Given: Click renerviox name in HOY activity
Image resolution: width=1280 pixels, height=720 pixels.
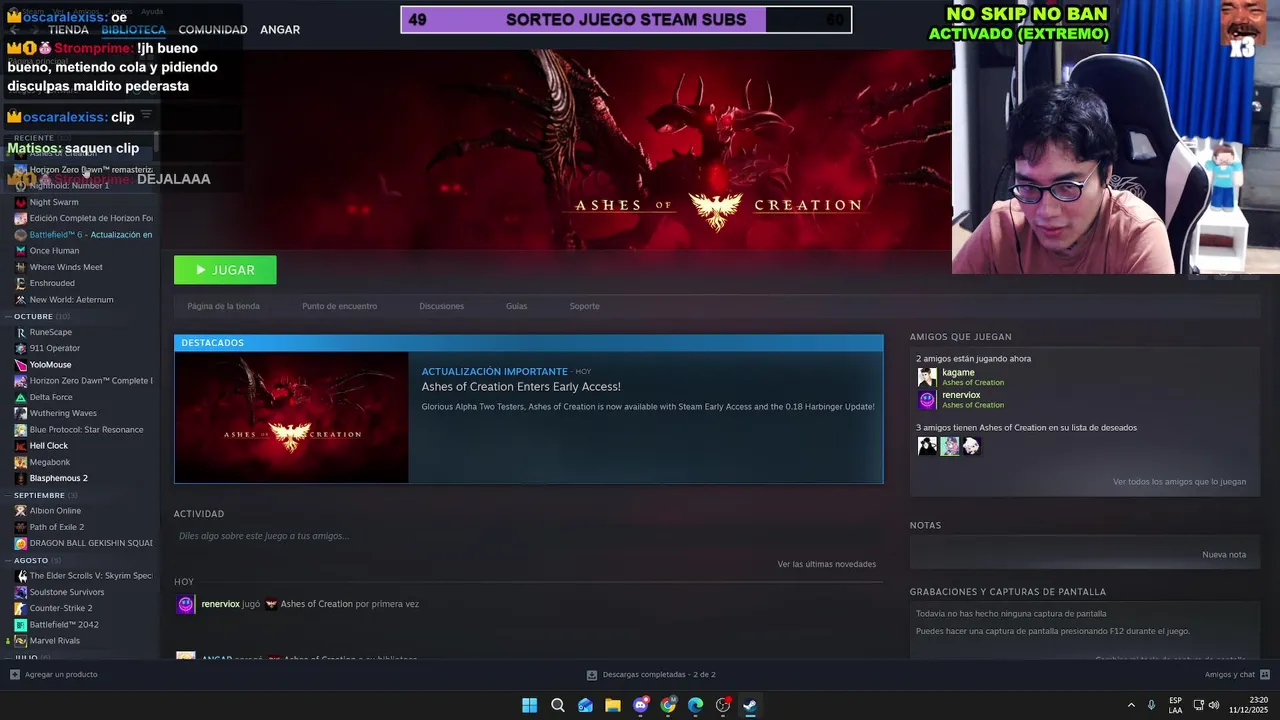Looking at the screenshot, I should (220, 604).
